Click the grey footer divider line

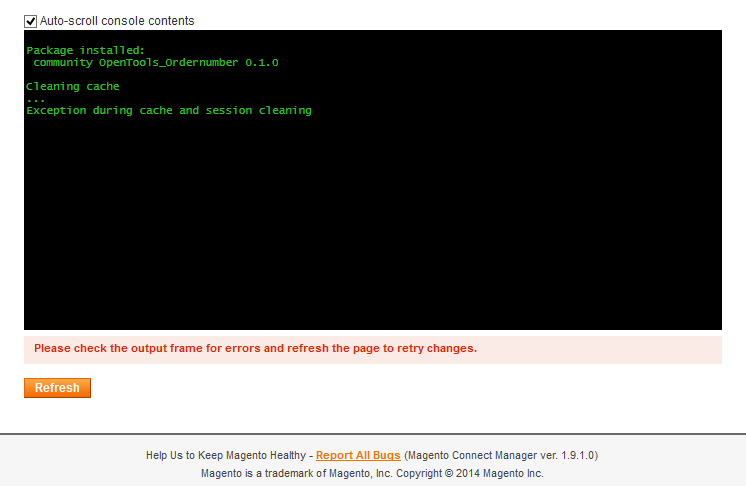[x=372, y=434]
